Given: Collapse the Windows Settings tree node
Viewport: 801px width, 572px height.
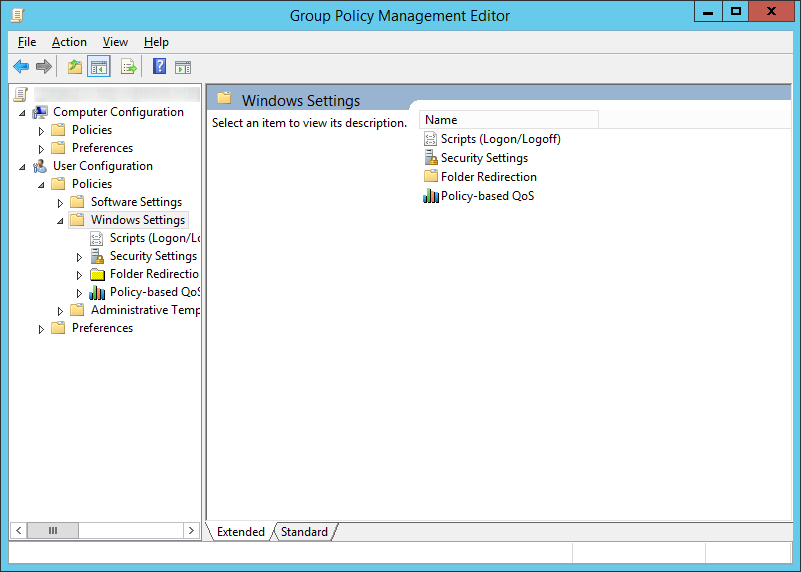Looking at the screenshot, I should pos(60,221).
